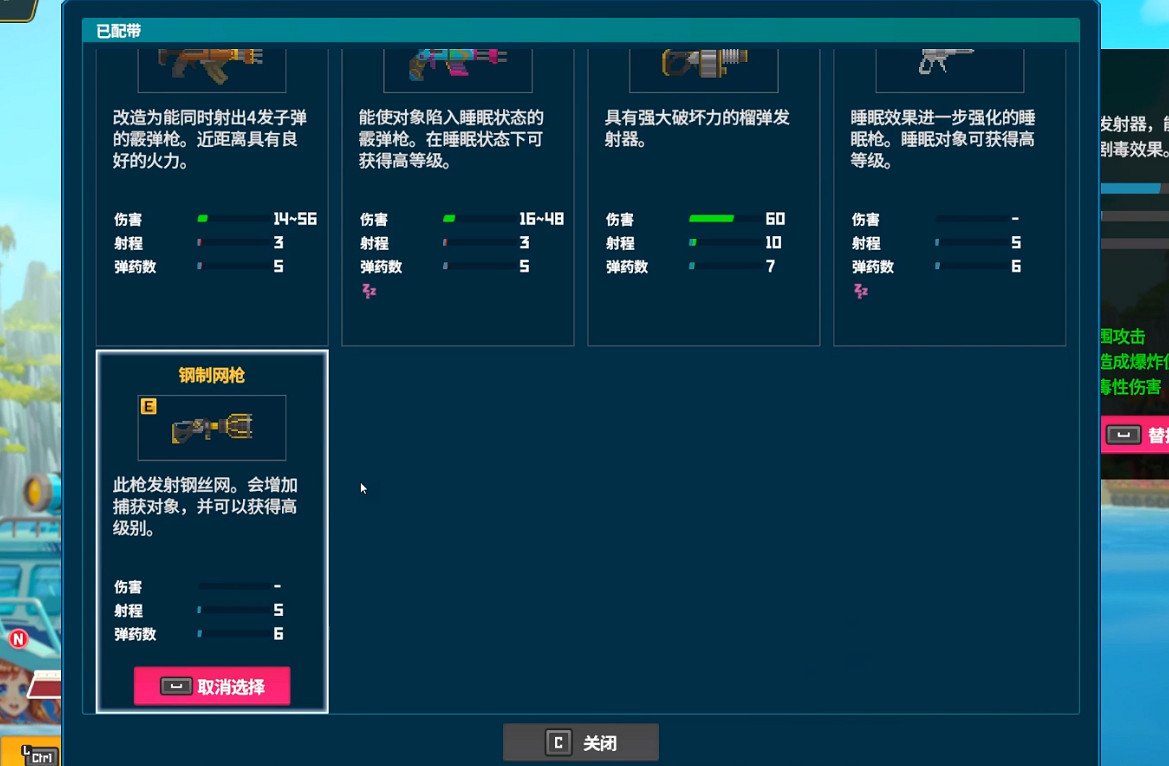
Task: Select the pink sleep shotgun weapon icon
Action: tap(457, 64)
